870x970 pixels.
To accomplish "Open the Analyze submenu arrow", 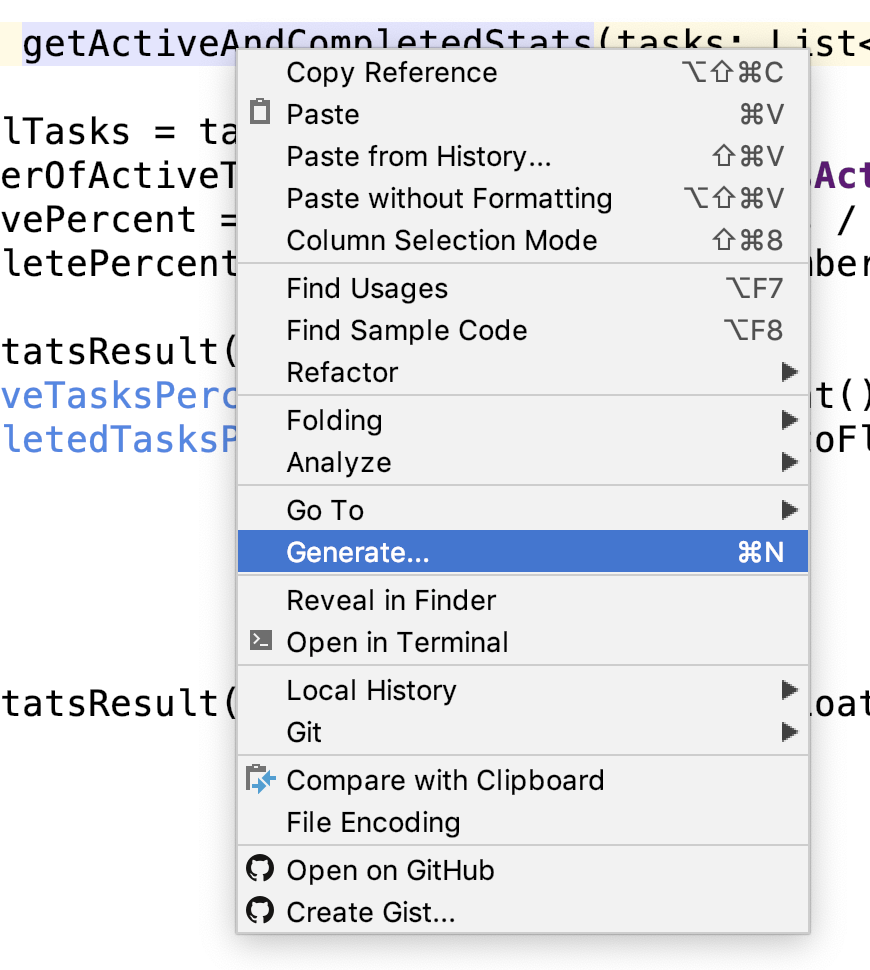I will click(790, 462).
